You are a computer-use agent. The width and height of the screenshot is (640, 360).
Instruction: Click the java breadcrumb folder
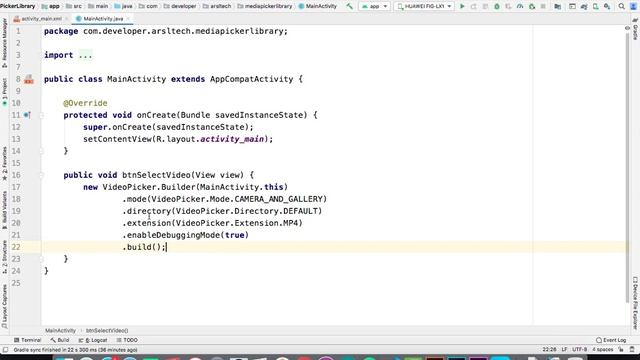[123, 6]
